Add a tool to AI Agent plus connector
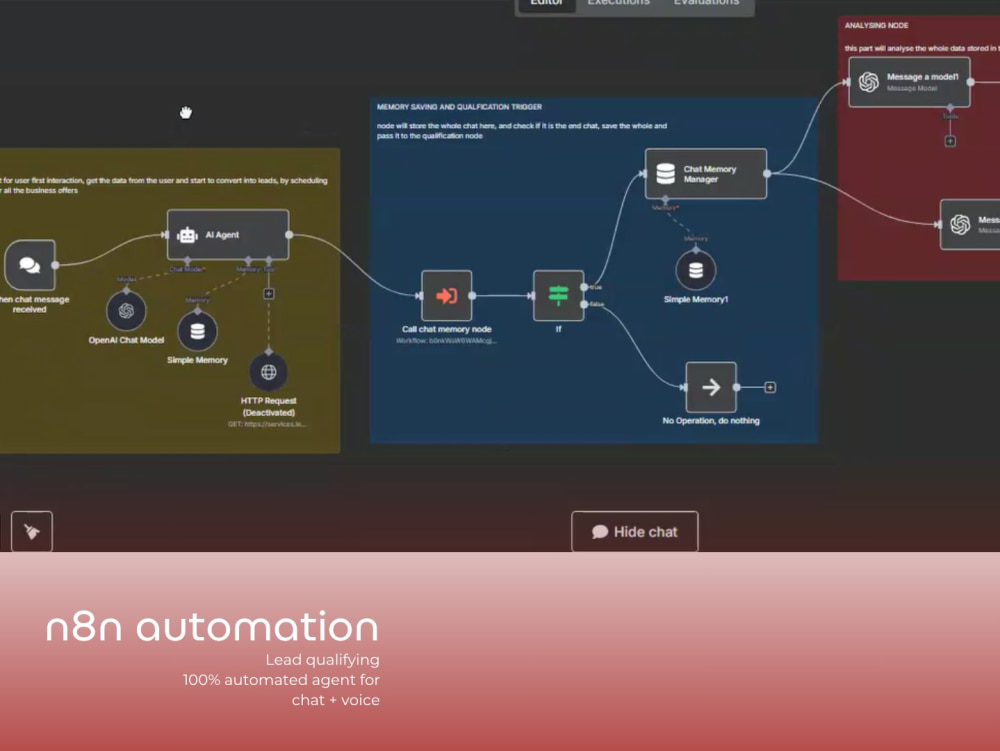Screen dimensions: 1000x751 [269, 294]
